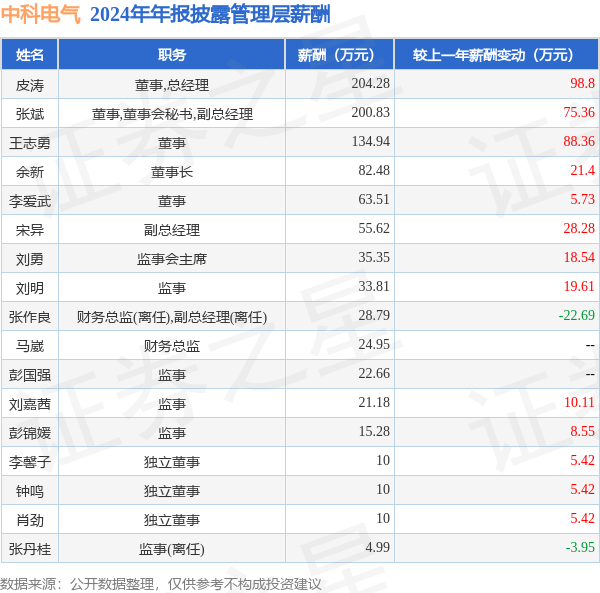600x593 pixels.
Task: Click the salary value 15.28
Action: click(374, 431)
